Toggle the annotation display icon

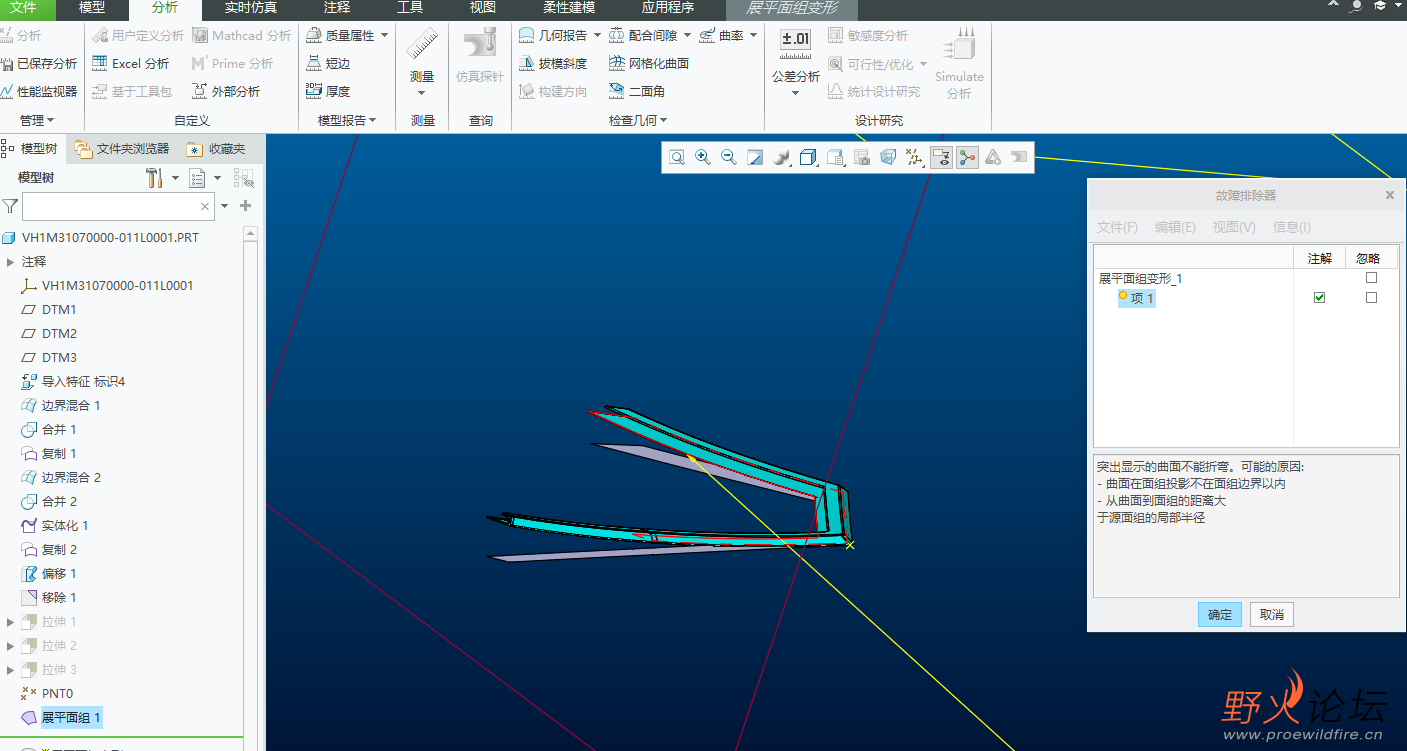(941, 157)
